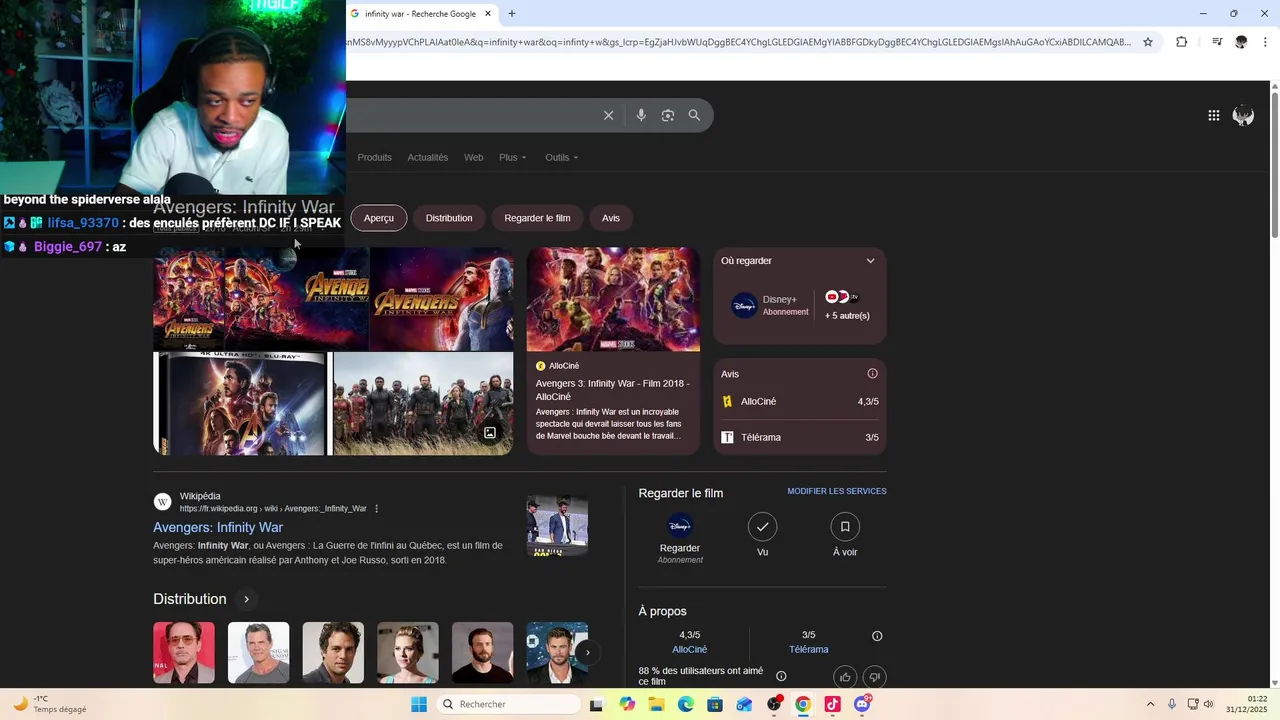Screen dimensions: 1280x720
Task: Expand the Distribution section arrow
Action: [246, 599]
